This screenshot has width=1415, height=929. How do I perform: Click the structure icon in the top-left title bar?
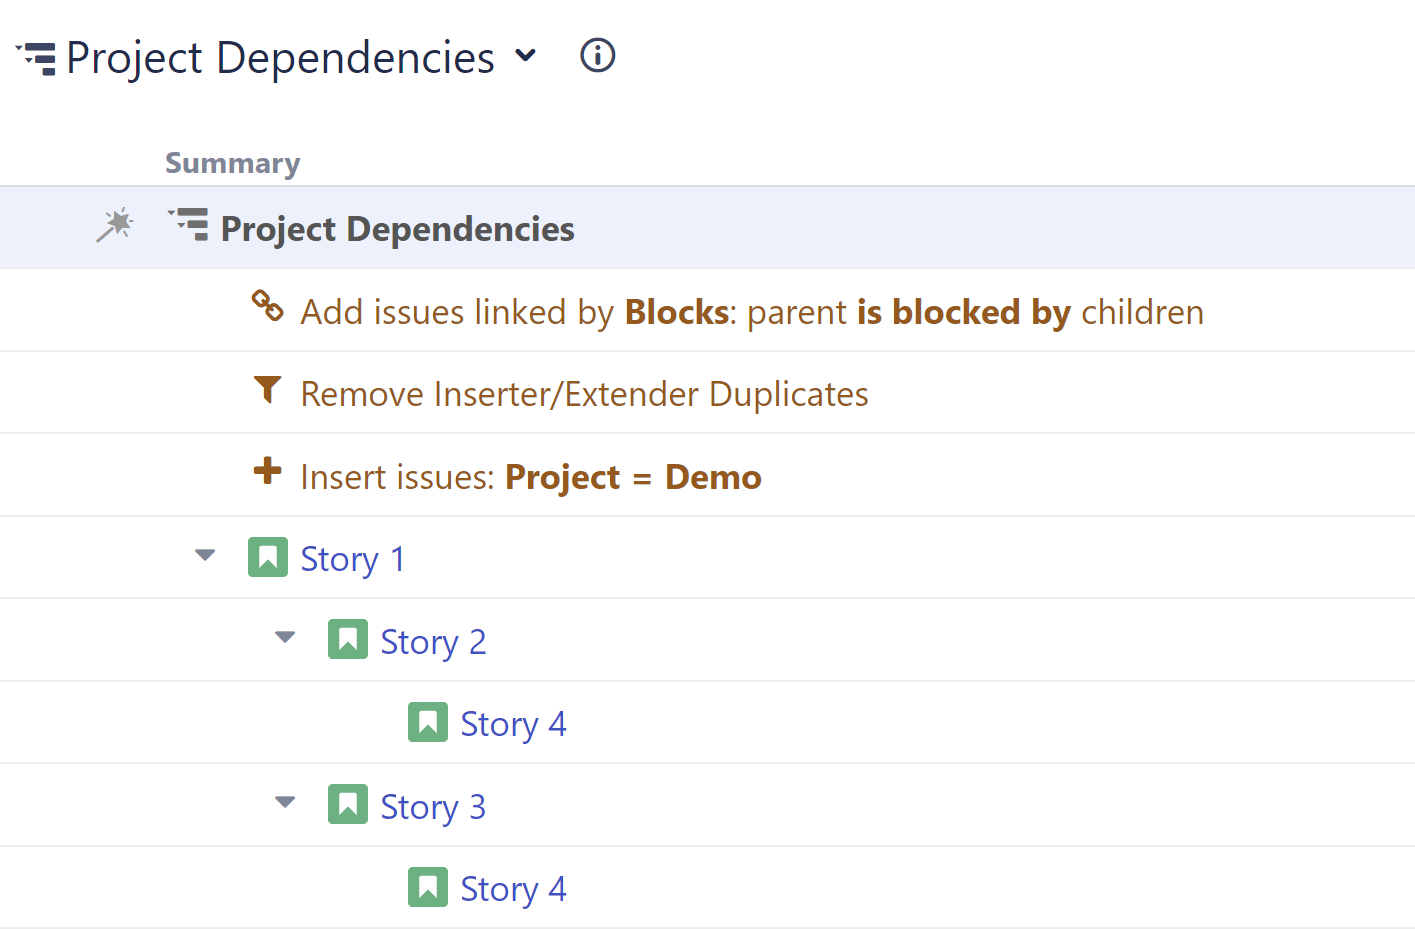click(x=36, y=57)
